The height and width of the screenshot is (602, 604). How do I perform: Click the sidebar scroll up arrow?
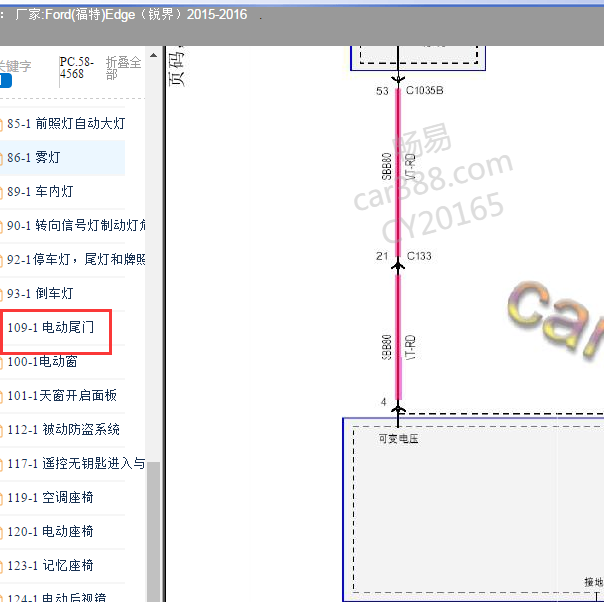pos(153,55)
